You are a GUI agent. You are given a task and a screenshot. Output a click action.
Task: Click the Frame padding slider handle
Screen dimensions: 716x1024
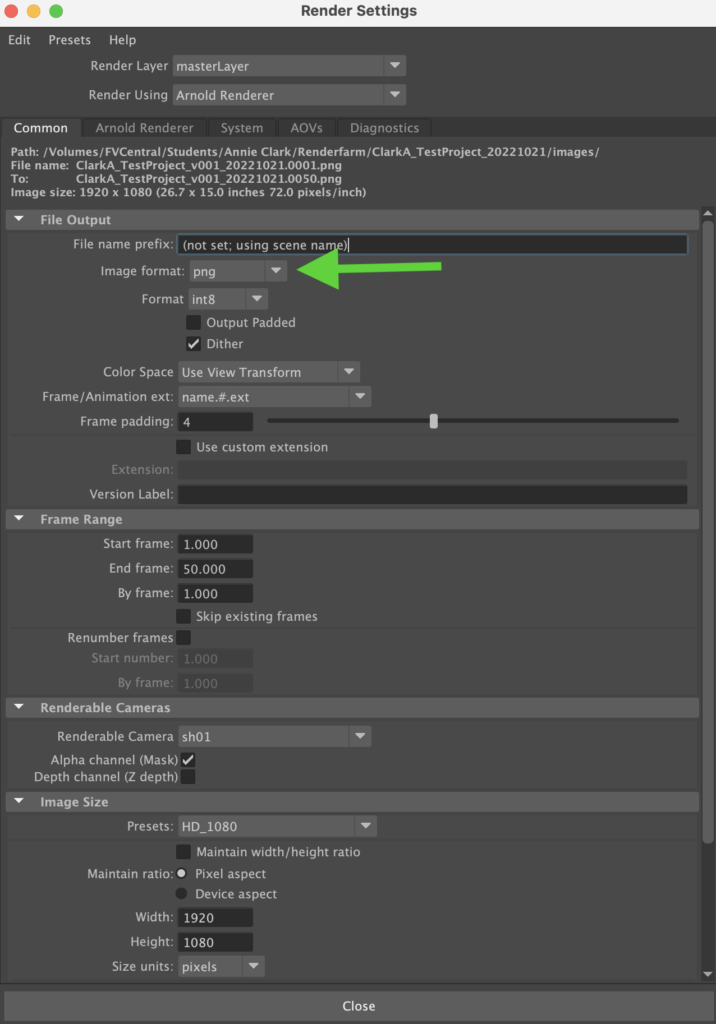(x=434, y=421)
